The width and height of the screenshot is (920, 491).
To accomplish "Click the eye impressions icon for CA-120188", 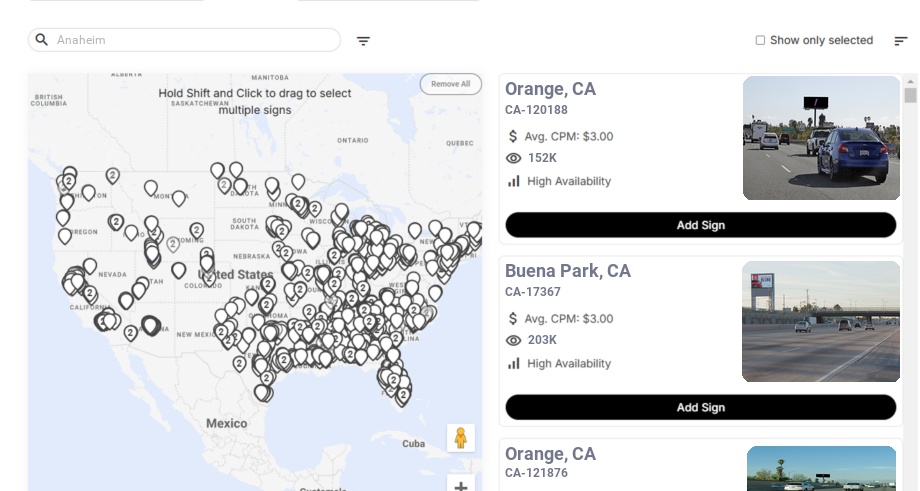I will coord(514,158).
